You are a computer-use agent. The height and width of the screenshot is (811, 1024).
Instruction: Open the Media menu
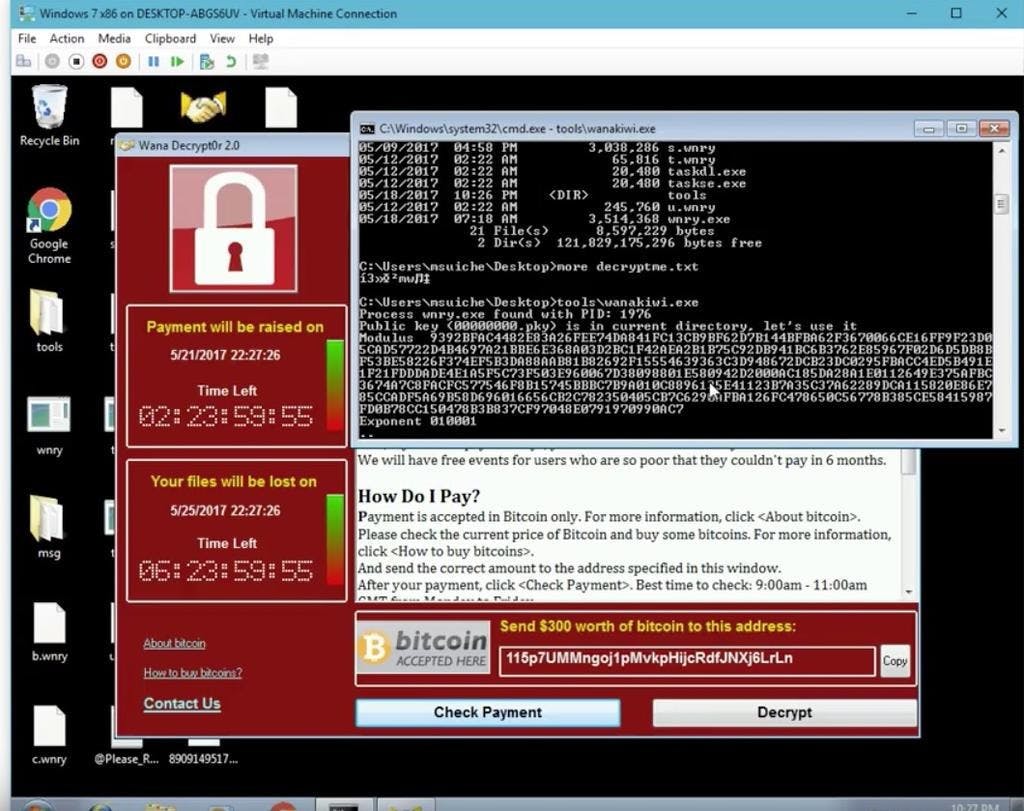(x=114, y=39)
